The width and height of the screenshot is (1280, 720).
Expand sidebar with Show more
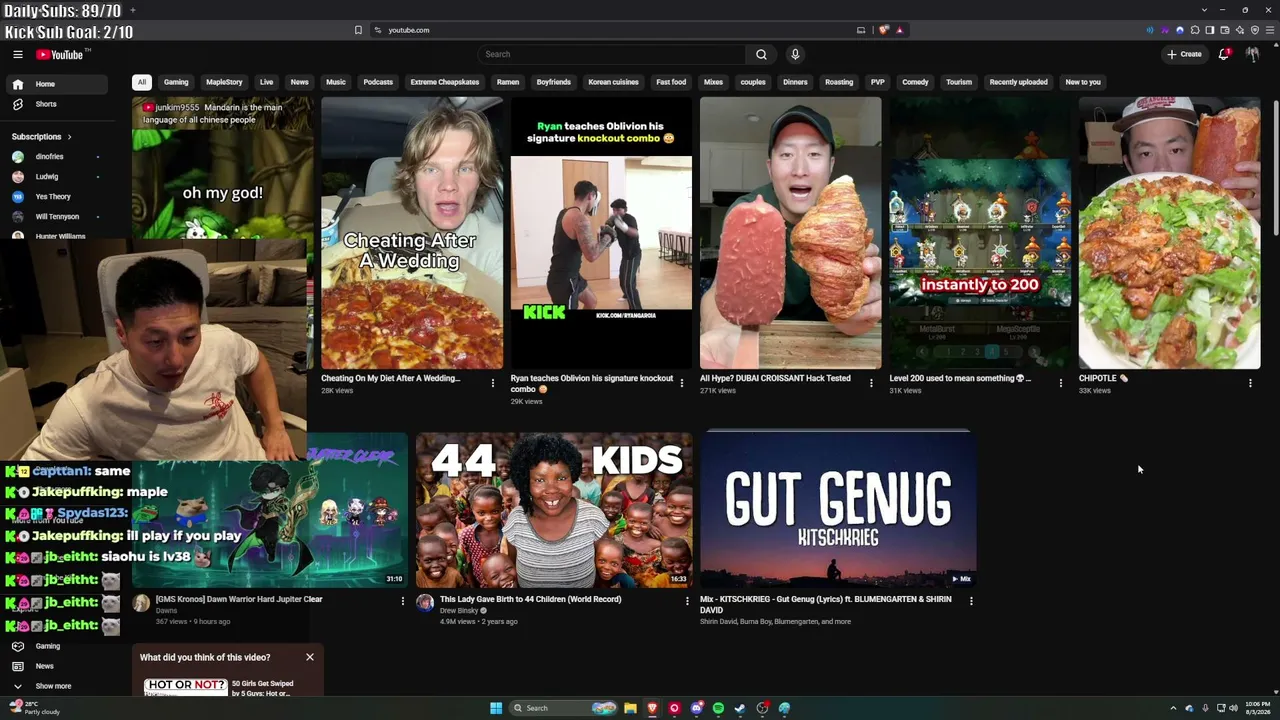pyautogui.click(x=58, y=686)
